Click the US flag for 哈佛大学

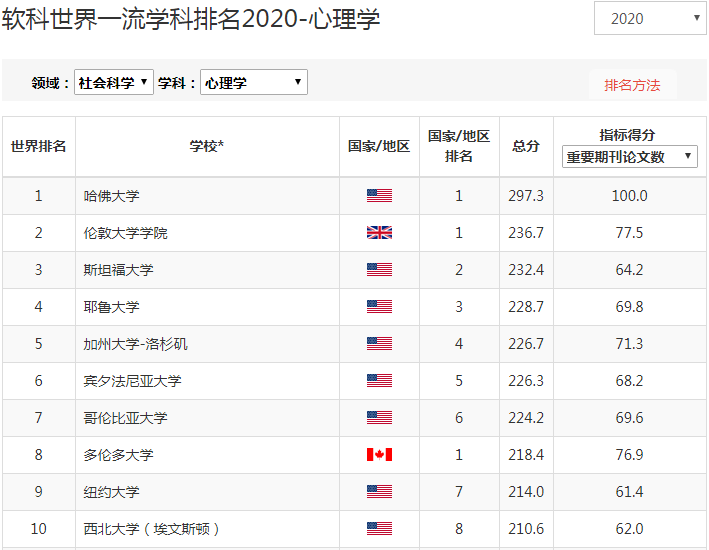(x=379, y=196)
